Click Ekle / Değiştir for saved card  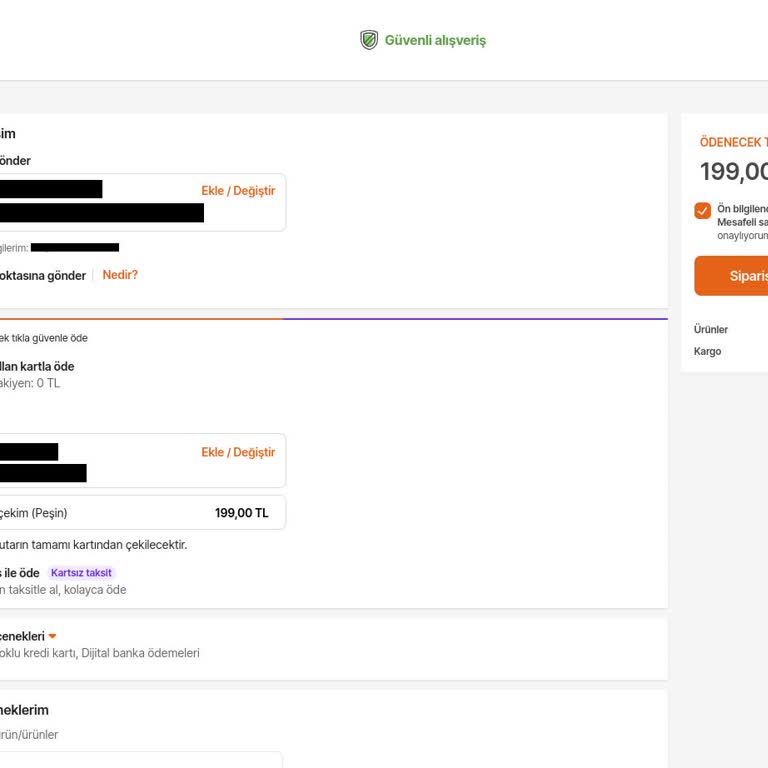tap(238, 452)
